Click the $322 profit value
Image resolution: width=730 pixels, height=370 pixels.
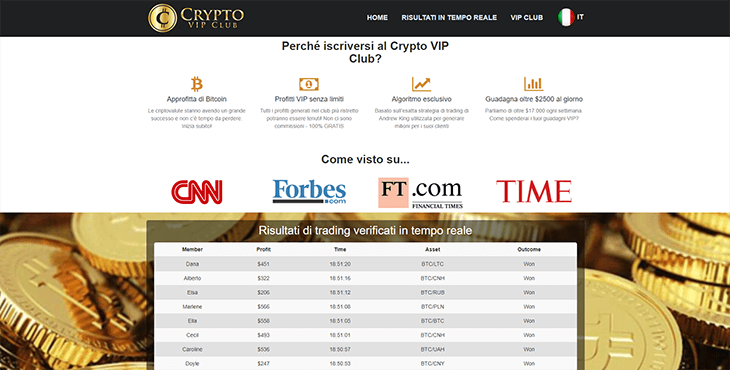[264, 278]
